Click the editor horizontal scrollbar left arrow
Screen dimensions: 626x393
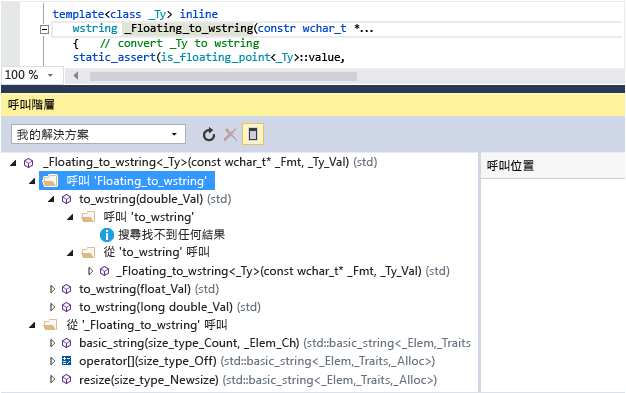(75, 75)
